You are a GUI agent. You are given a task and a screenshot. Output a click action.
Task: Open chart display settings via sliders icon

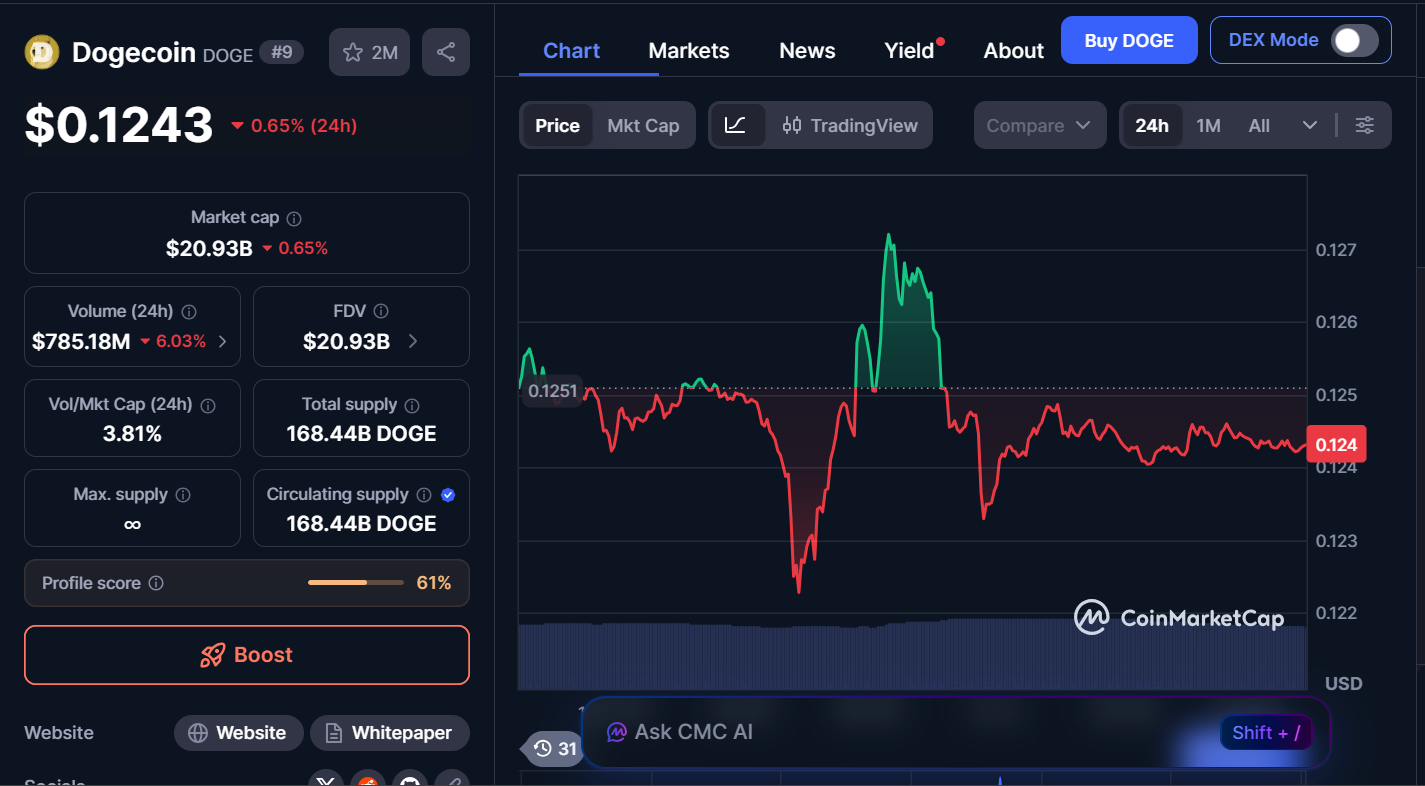[1365, 125]
